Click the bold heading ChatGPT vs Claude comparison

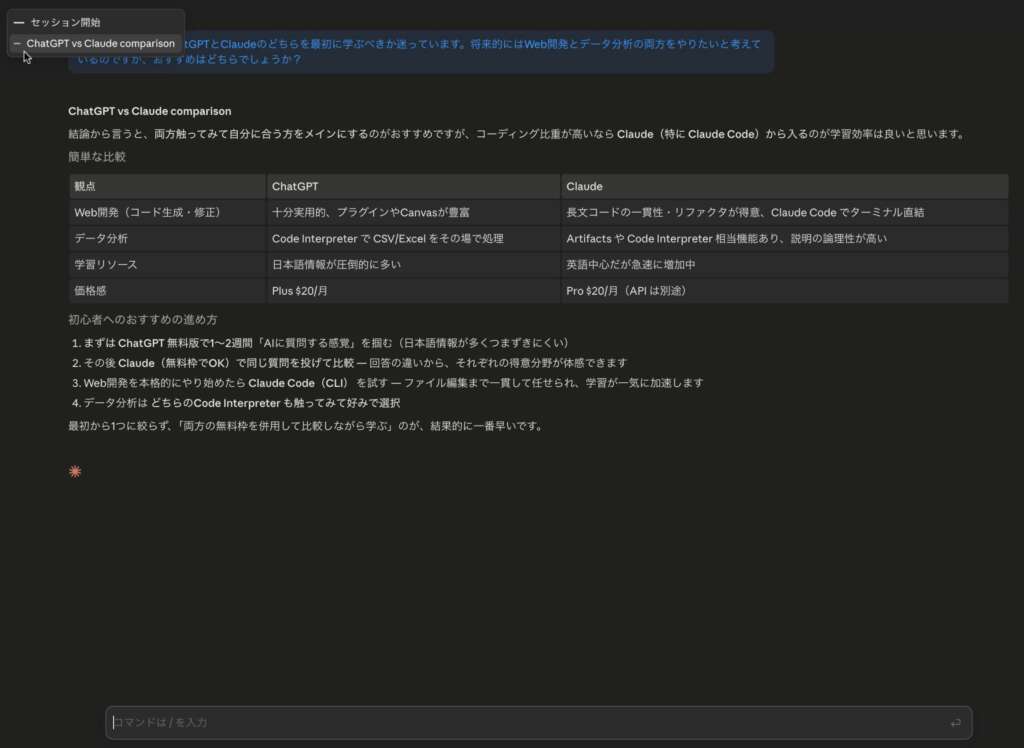(150, 111)
